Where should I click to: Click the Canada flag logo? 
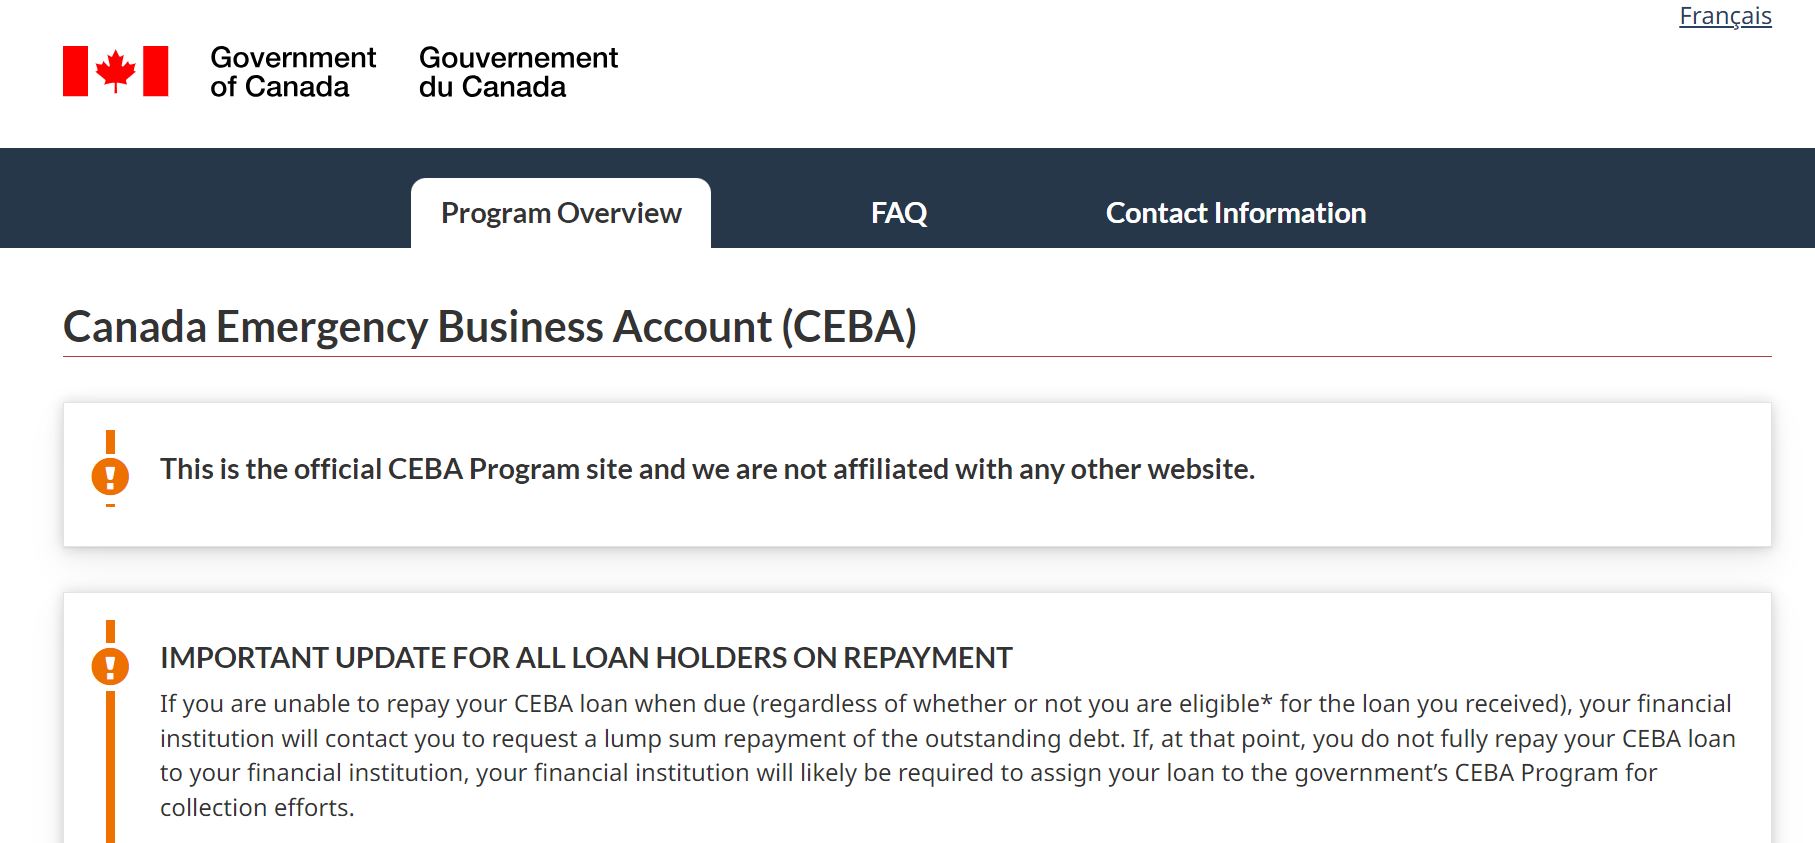[113, 71]
